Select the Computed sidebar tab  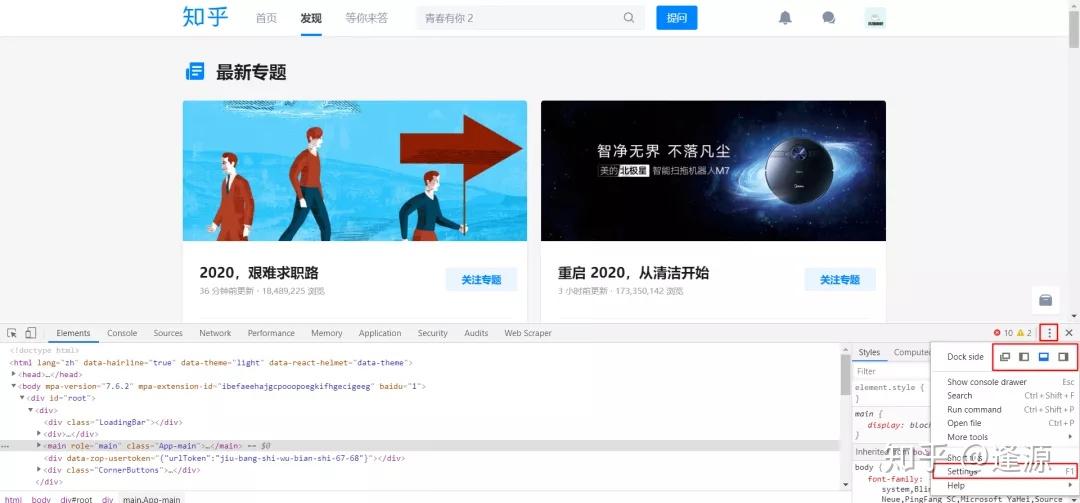click(x=911, y=352)
